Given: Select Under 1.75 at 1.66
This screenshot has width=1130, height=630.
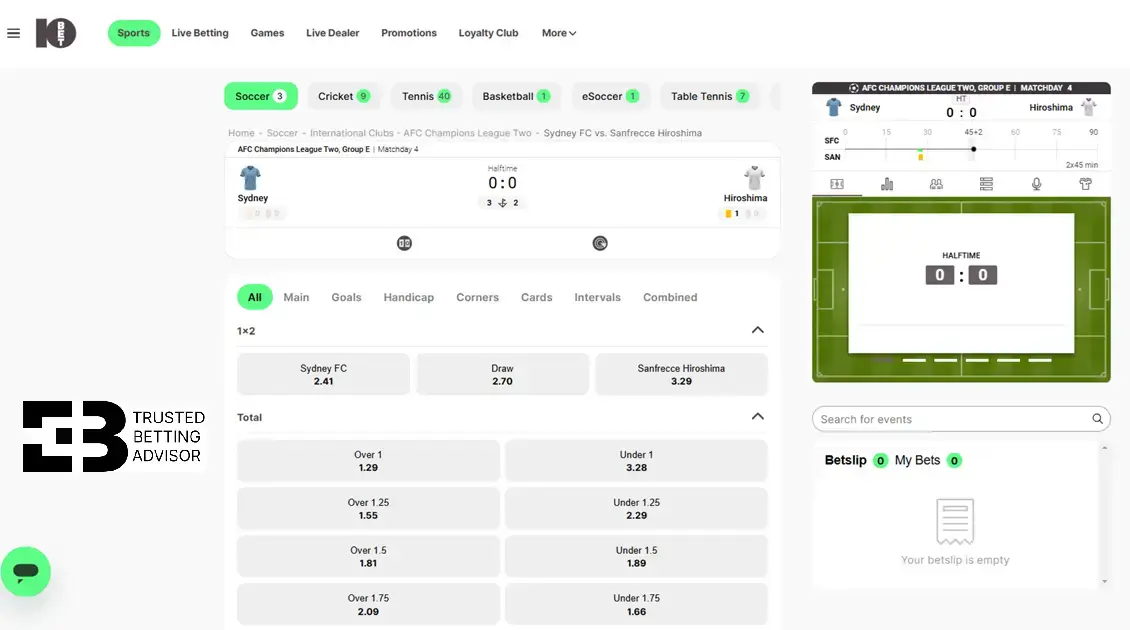Looking at the screenshot, I should [636, 604].
